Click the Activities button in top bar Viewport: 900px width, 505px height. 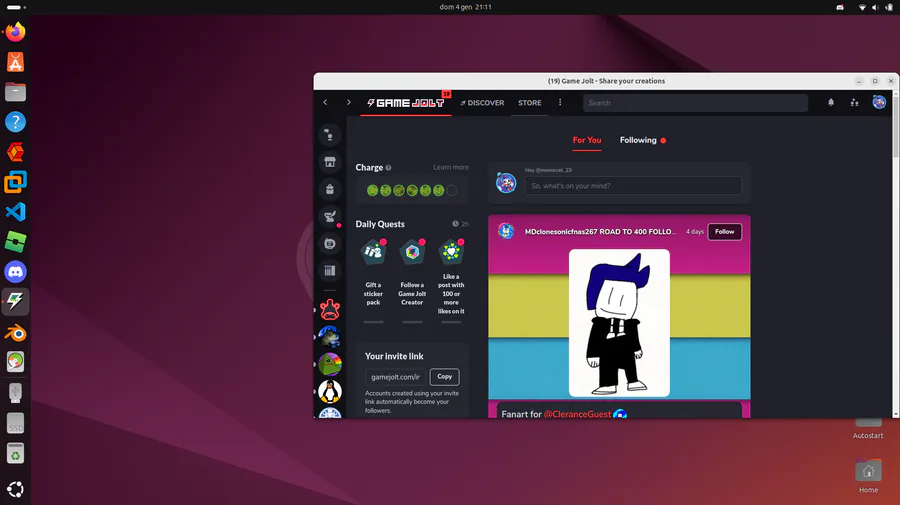click(16, 7)
